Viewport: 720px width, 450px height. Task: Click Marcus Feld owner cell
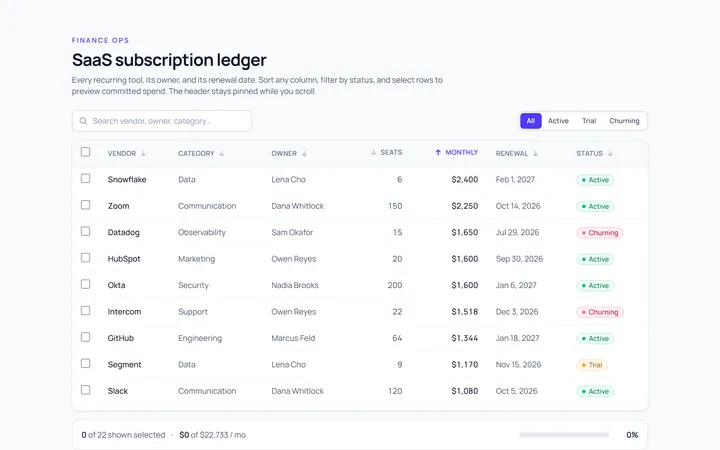click(x=293, y=338)
